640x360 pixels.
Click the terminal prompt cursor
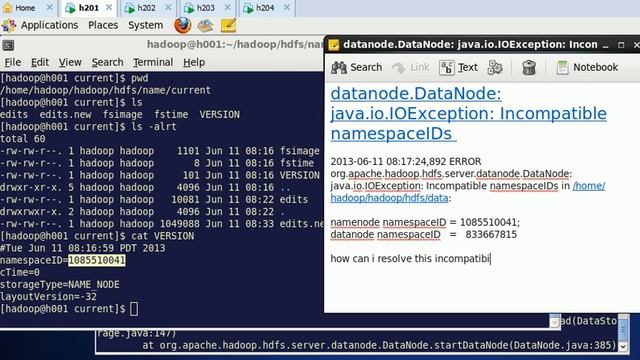[x=134, y=309]
